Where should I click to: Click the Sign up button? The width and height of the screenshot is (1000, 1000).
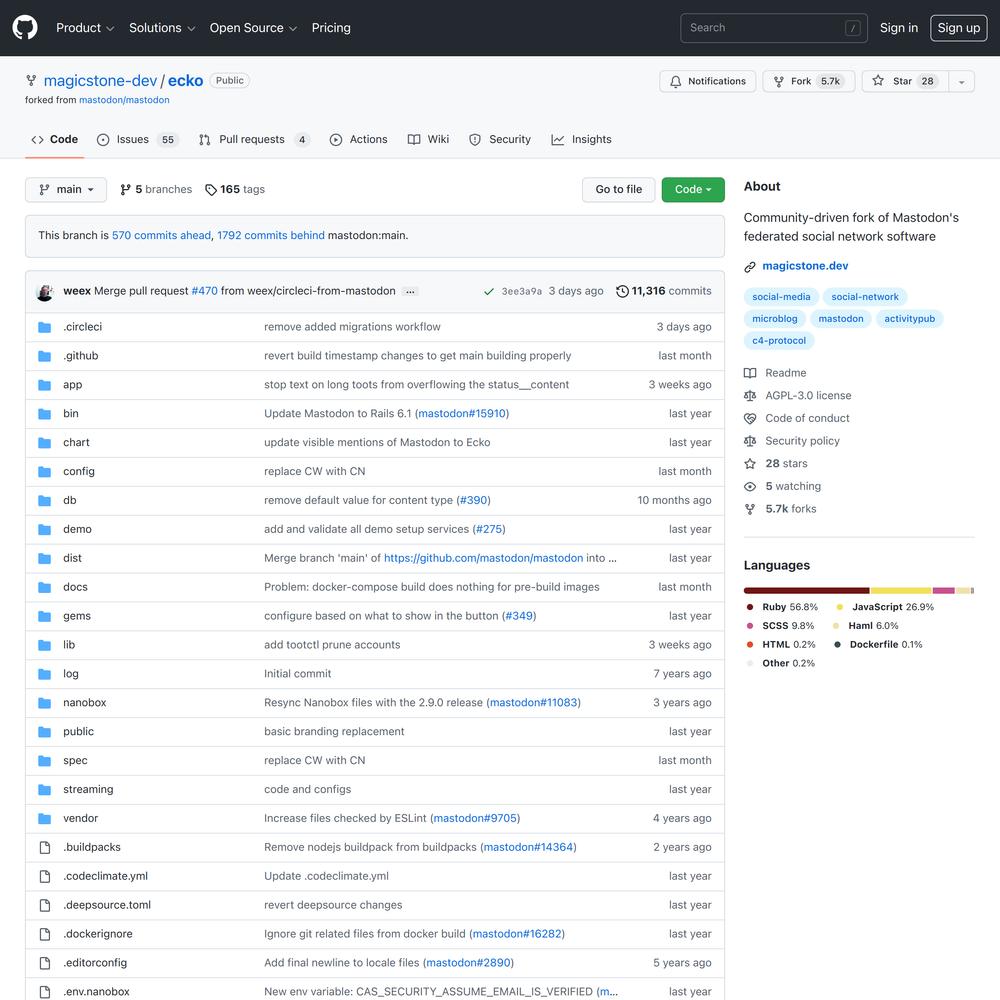click(959, 28)
